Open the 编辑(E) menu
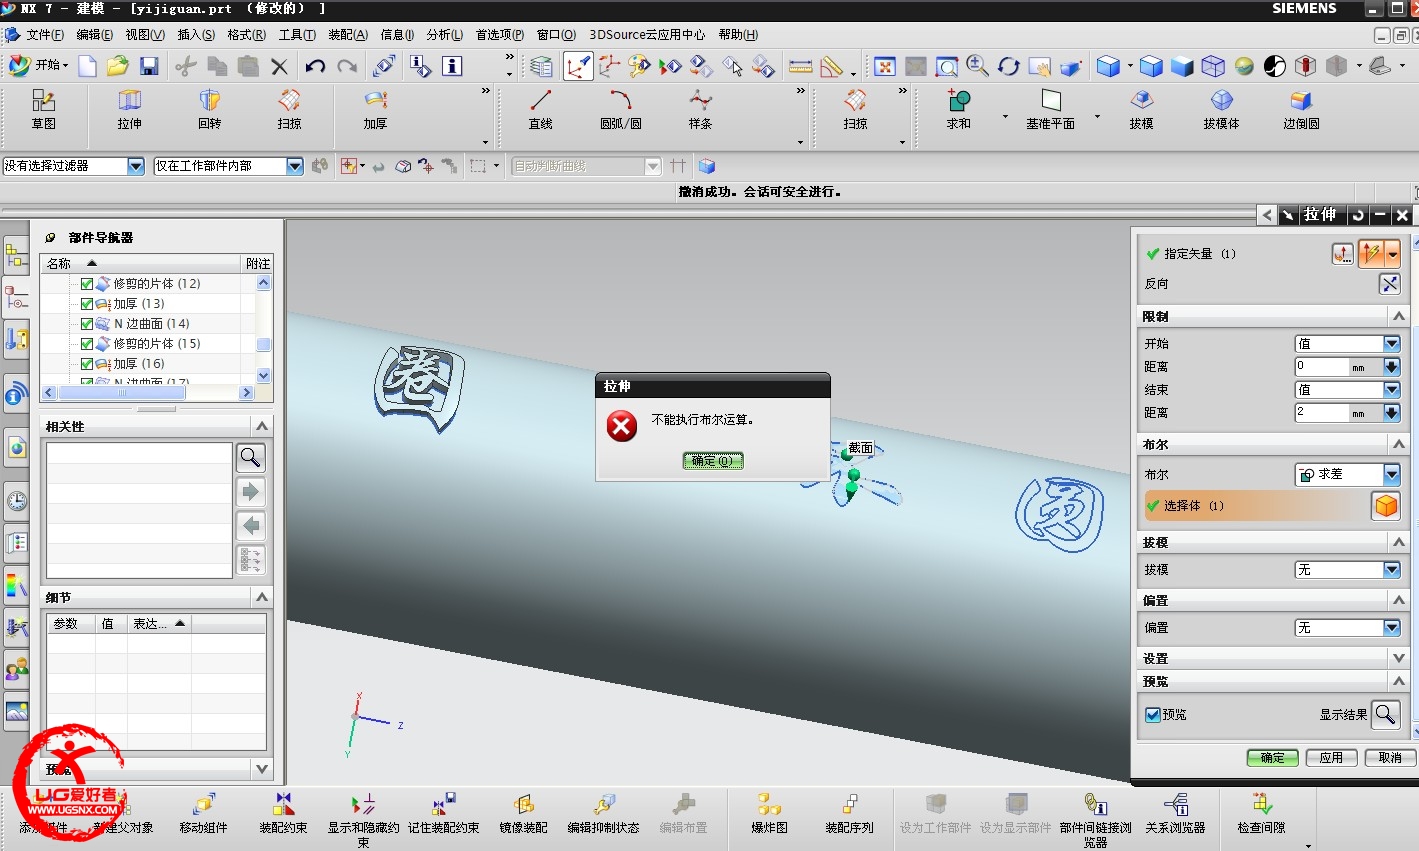 [x=94, y=35]
